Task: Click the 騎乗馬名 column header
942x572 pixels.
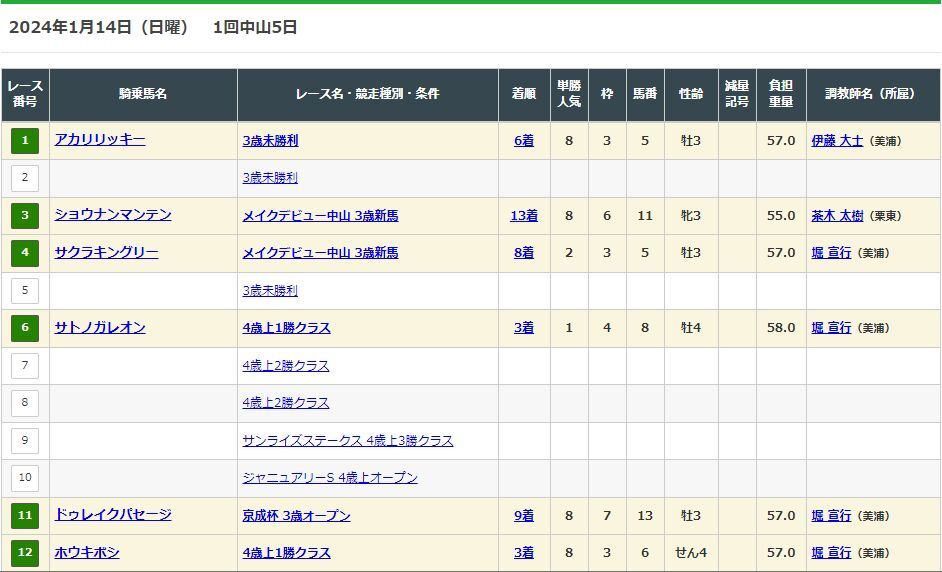Action: point(143,94)
